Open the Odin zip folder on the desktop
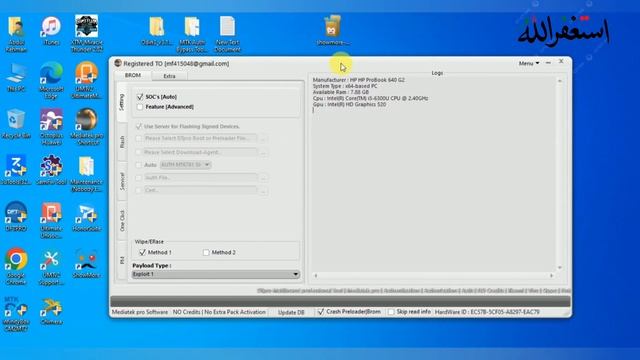The width and height of the screenshot is (640, 360). point(157,31)
